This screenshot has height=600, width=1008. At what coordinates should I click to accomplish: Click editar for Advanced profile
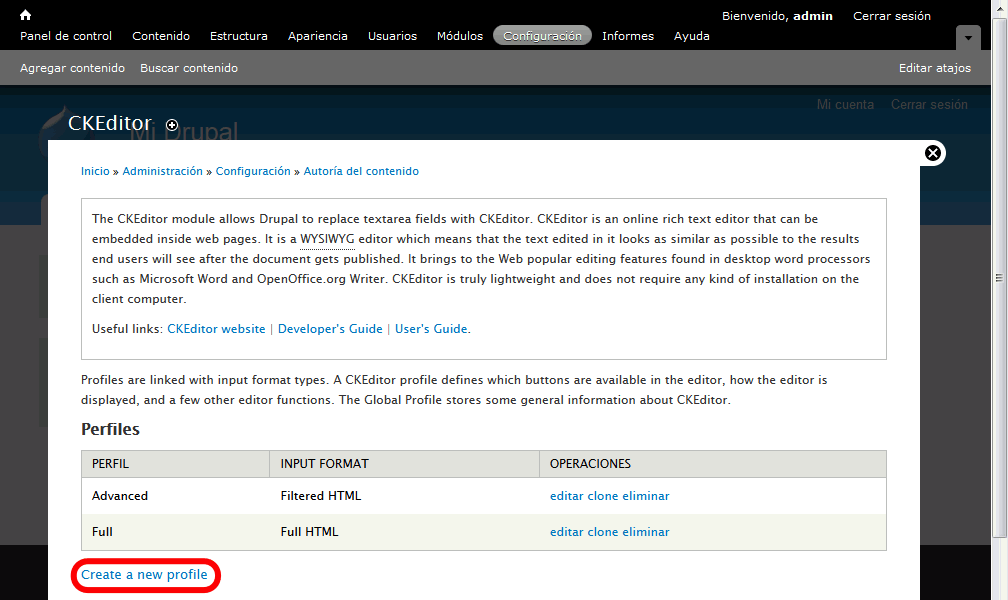566,496
